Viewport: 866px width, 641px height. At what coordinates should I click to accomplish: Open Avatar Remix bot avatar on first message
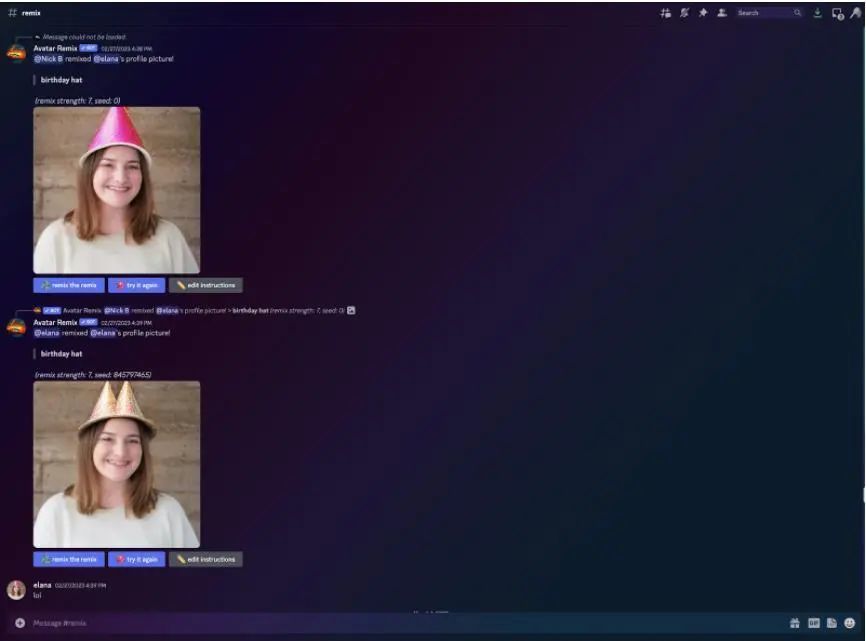(17, 53)
